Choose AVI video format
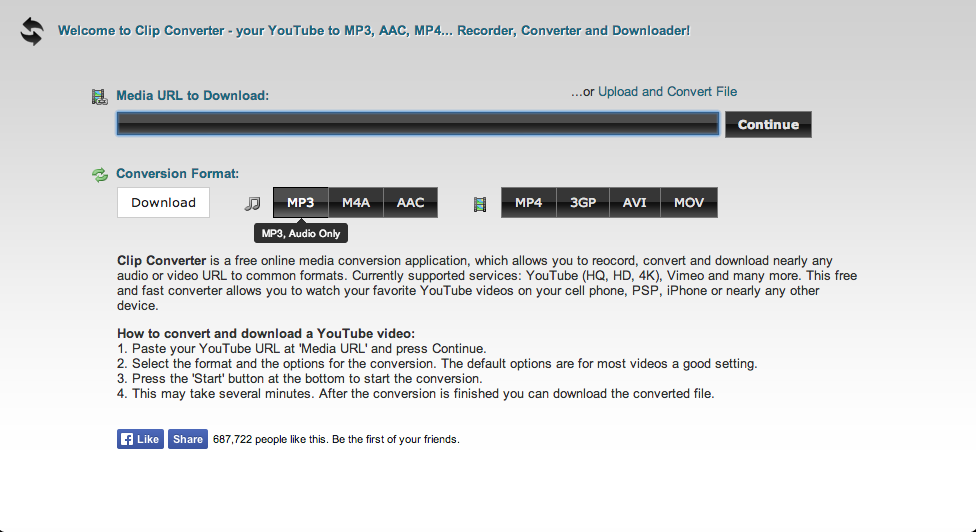Image resolution: width=976 pixels, height=532 pixels. coord(635,202)
